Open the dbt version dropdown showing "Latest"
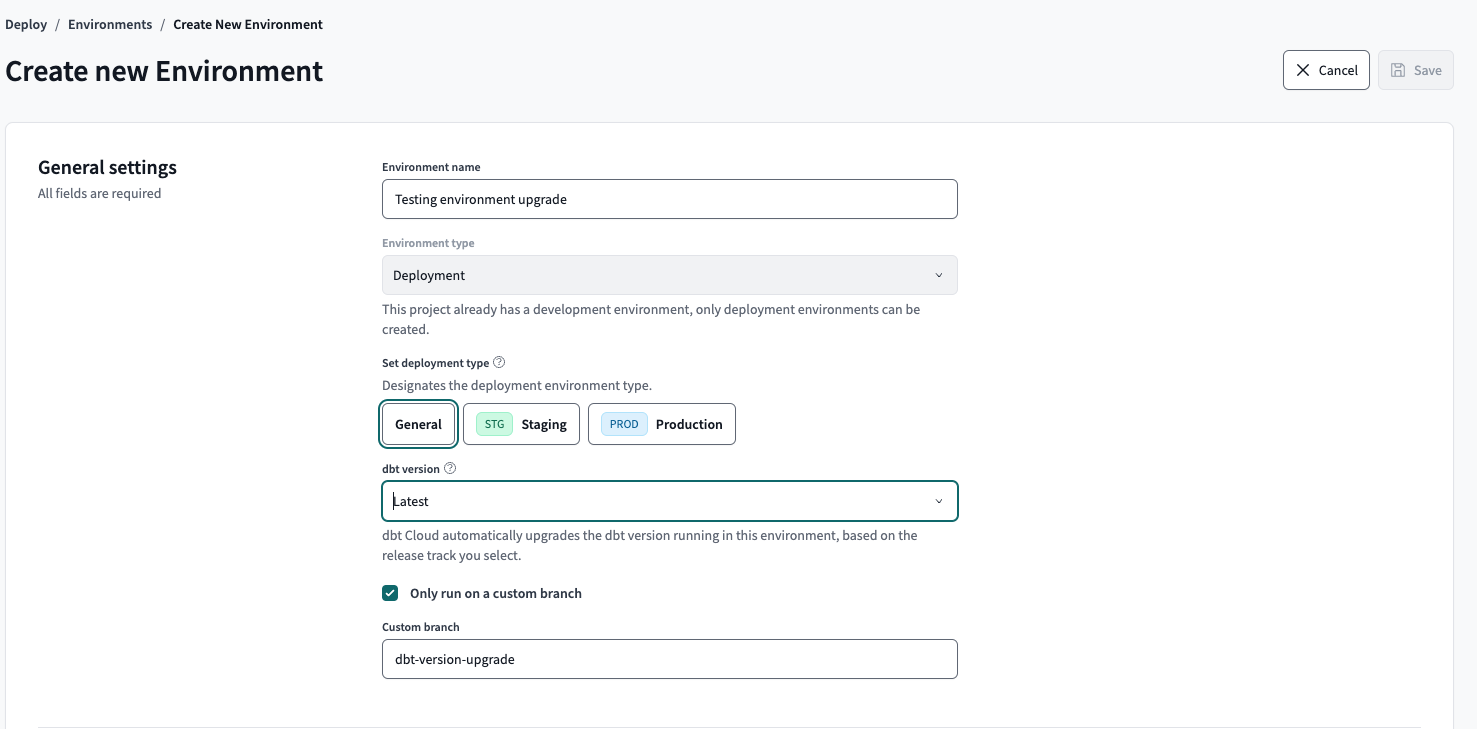The height and width of the screenshot is (729, 1477). click(669, 500)
